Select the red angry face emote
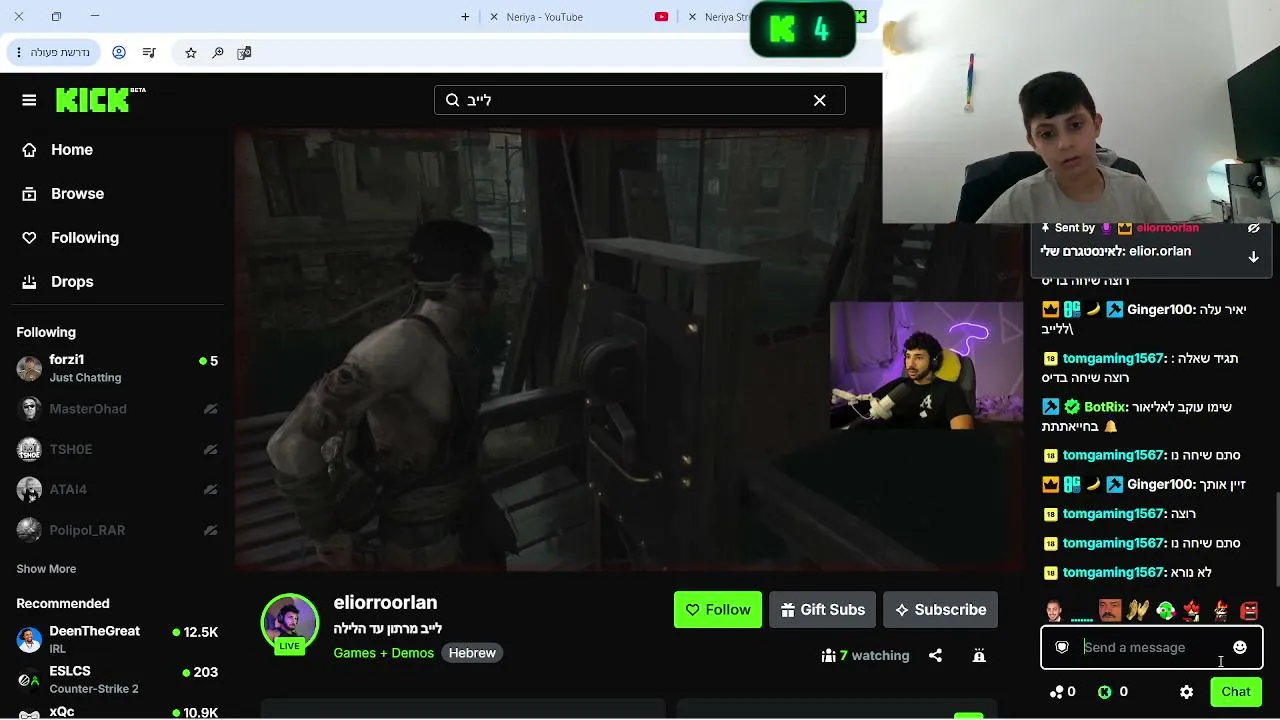Screen dimensions: 1280x720 pyautogui.click(x=1249, y=610)
